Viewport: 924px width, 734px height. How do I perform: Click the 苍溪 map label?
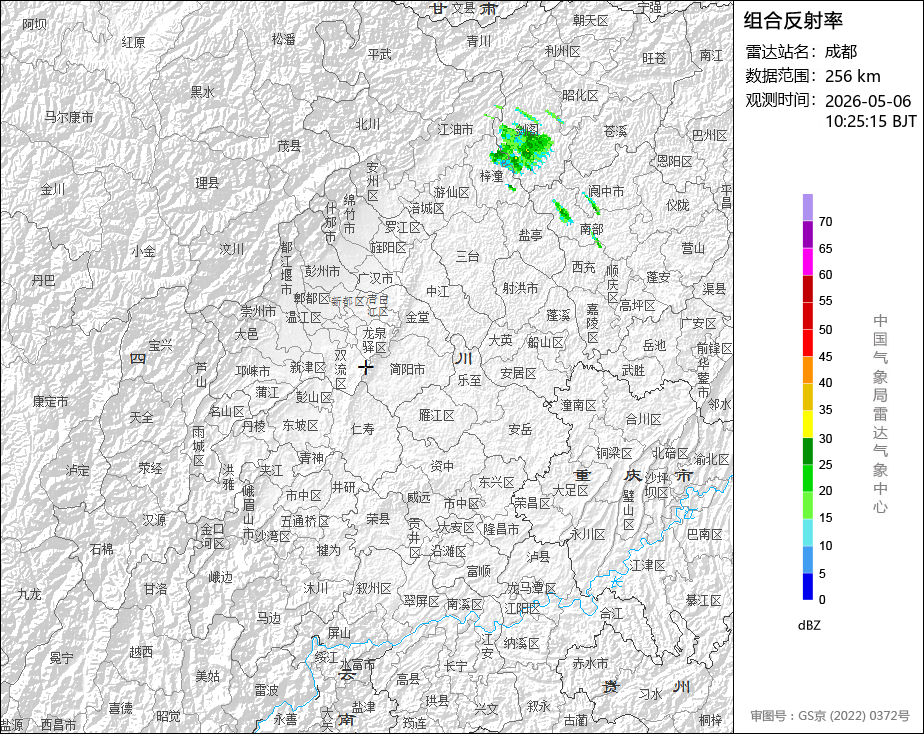pyautogui.click(x=615, y=131)
